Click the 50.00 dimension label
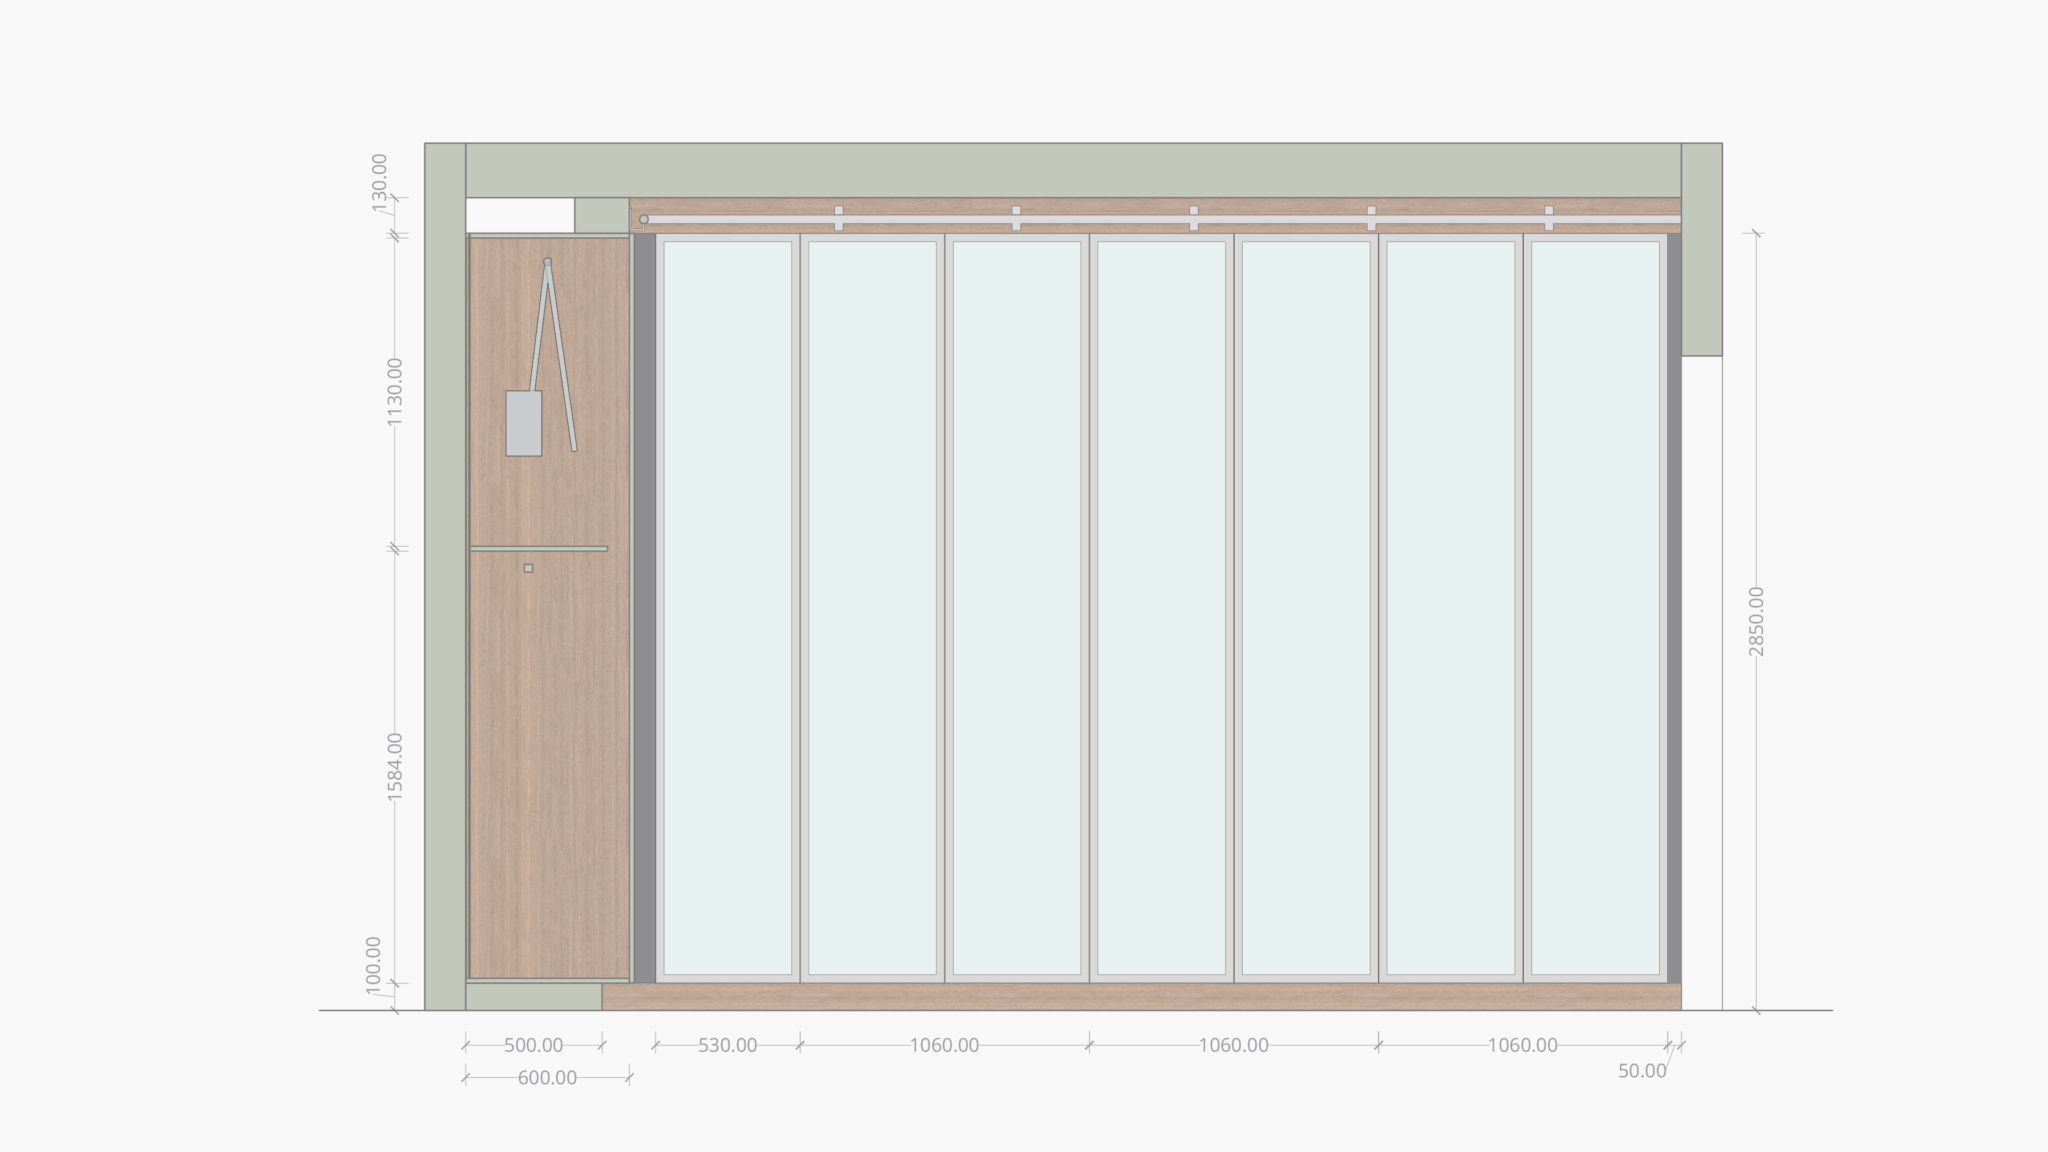Image resolution: width=2048 pixels, height=1152 pixels. click(1642, 1071)
